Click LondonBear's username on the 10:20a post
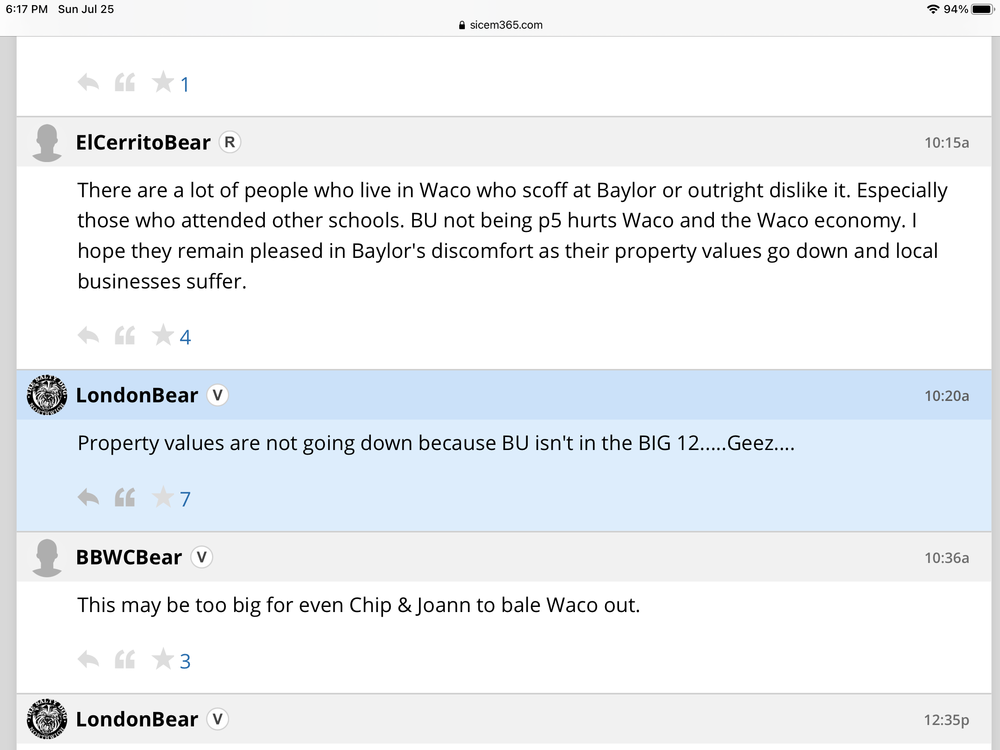 click(137, 395)
